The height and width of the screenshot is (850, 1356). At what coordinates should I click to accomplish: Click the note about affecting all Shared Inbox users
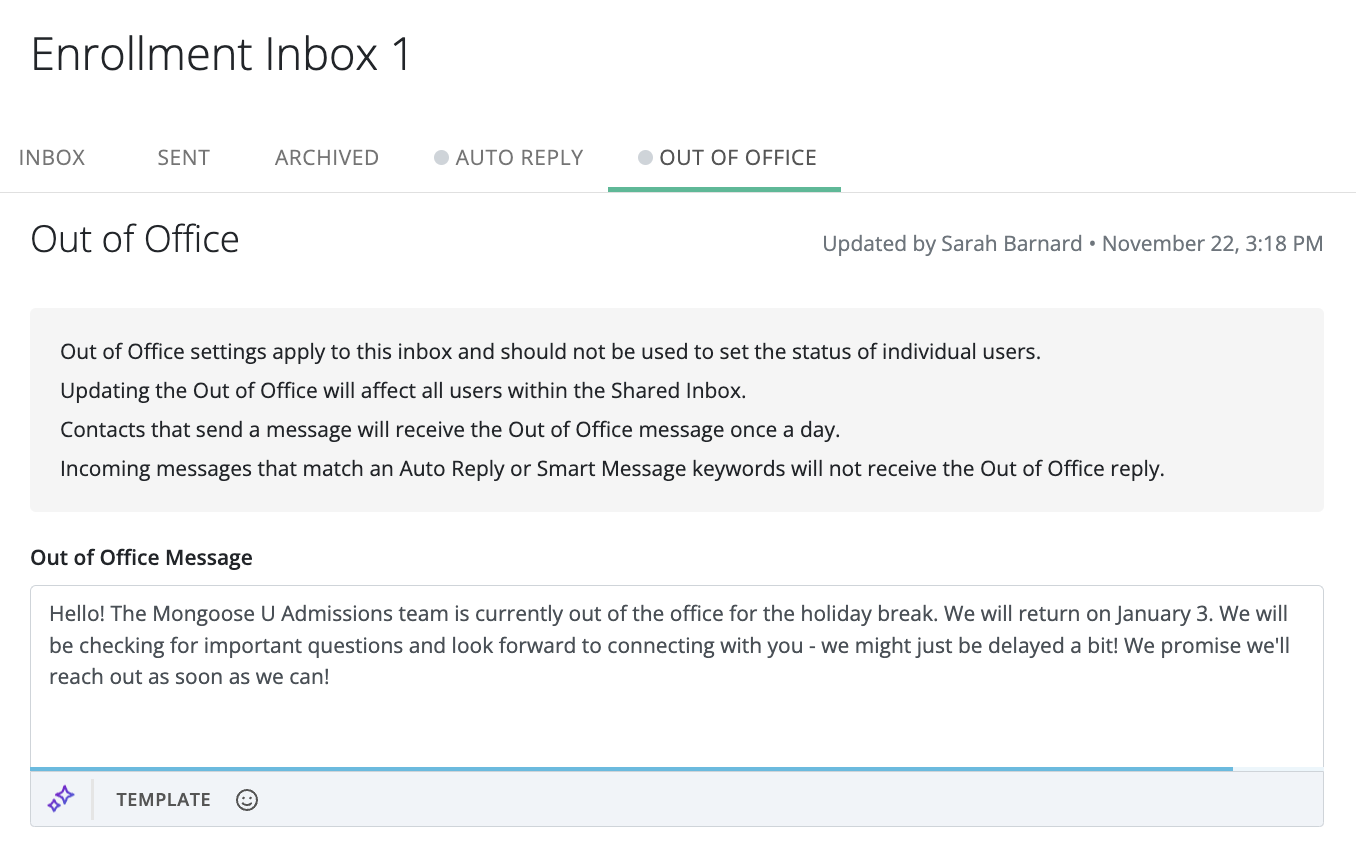(403, 391)
